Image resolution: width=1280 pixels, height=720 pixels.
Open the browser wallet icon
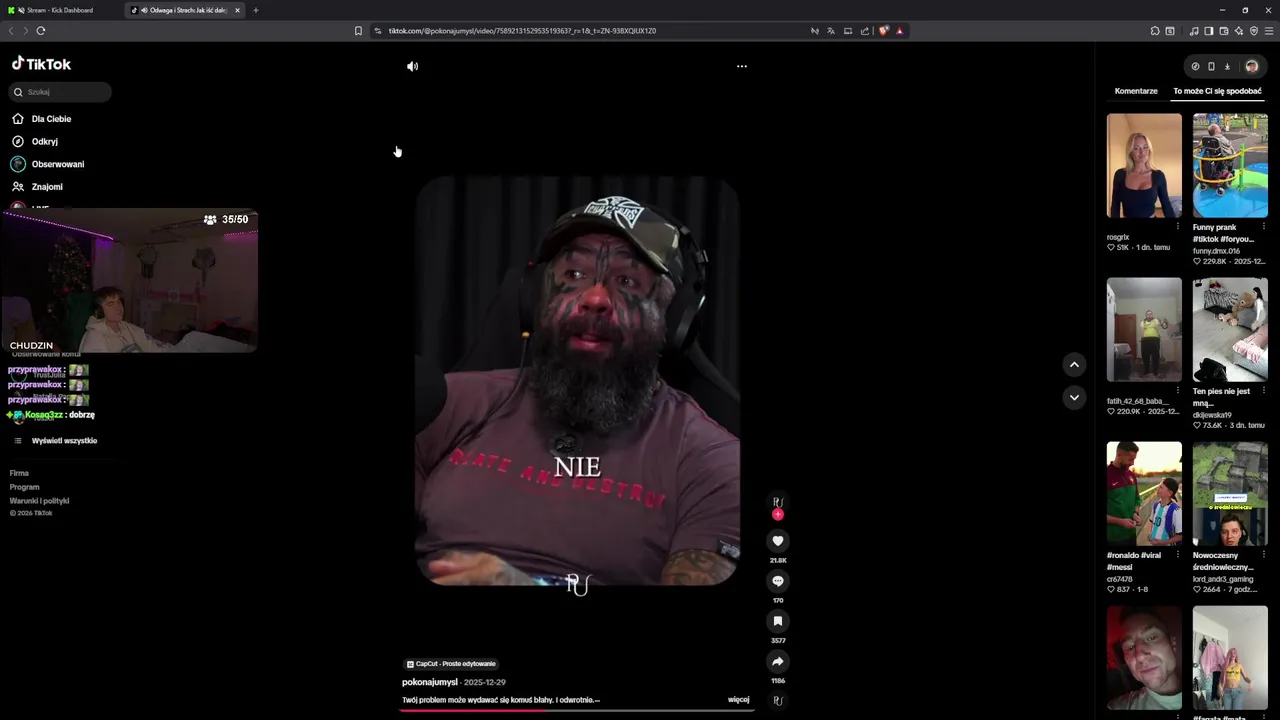click(1224, 31)
